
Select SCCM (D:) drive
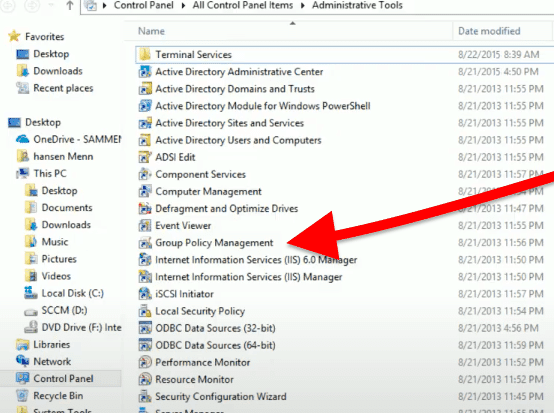click(x=64, y=310)
